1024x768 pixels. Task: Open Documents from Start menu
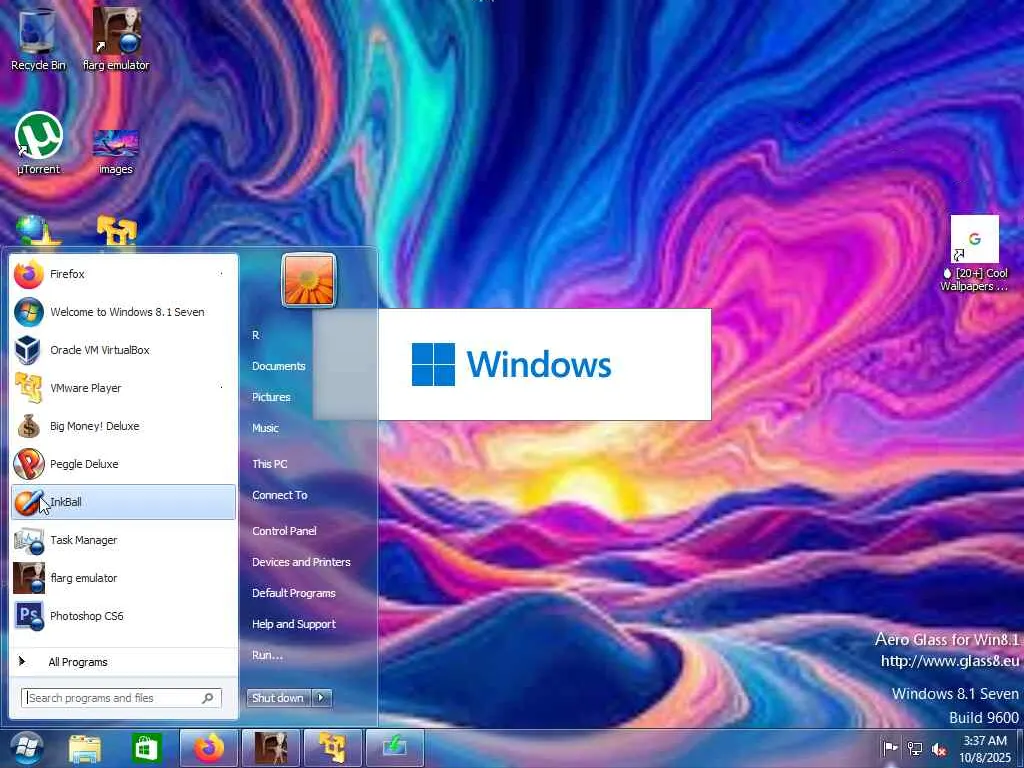(x=279, y=366)
